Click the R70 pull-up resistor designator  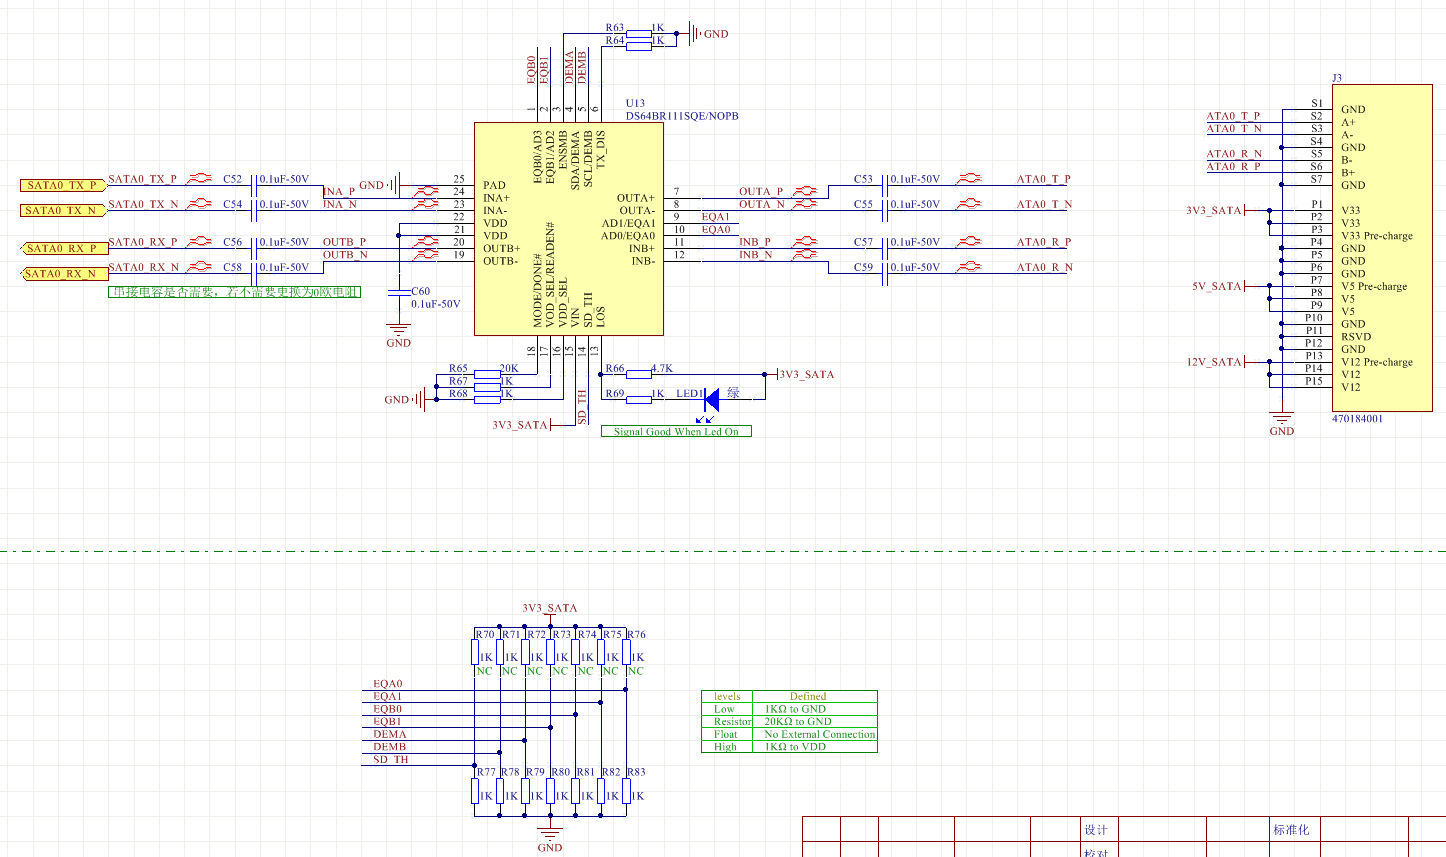point(485,634)
